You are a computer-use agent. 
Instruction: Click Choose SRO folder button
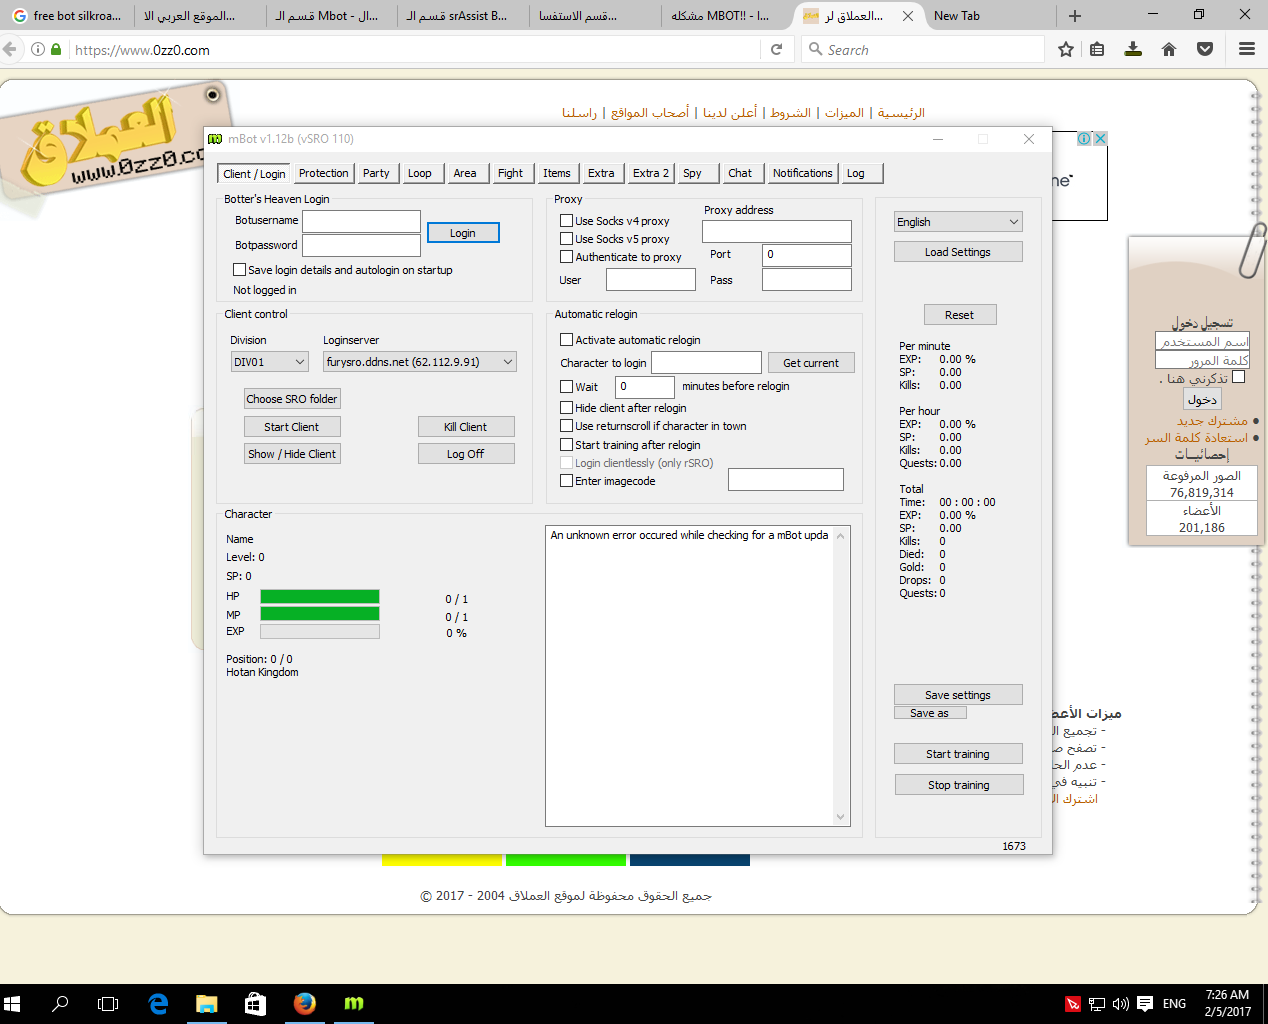click(x=292, y=399)
